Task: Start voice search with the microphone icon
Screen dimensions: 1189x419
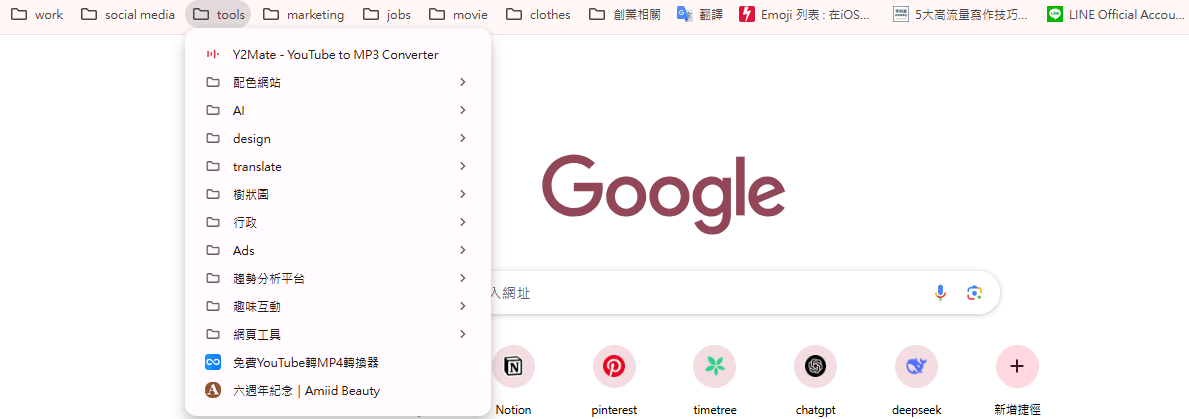Action: pos(940,292)
